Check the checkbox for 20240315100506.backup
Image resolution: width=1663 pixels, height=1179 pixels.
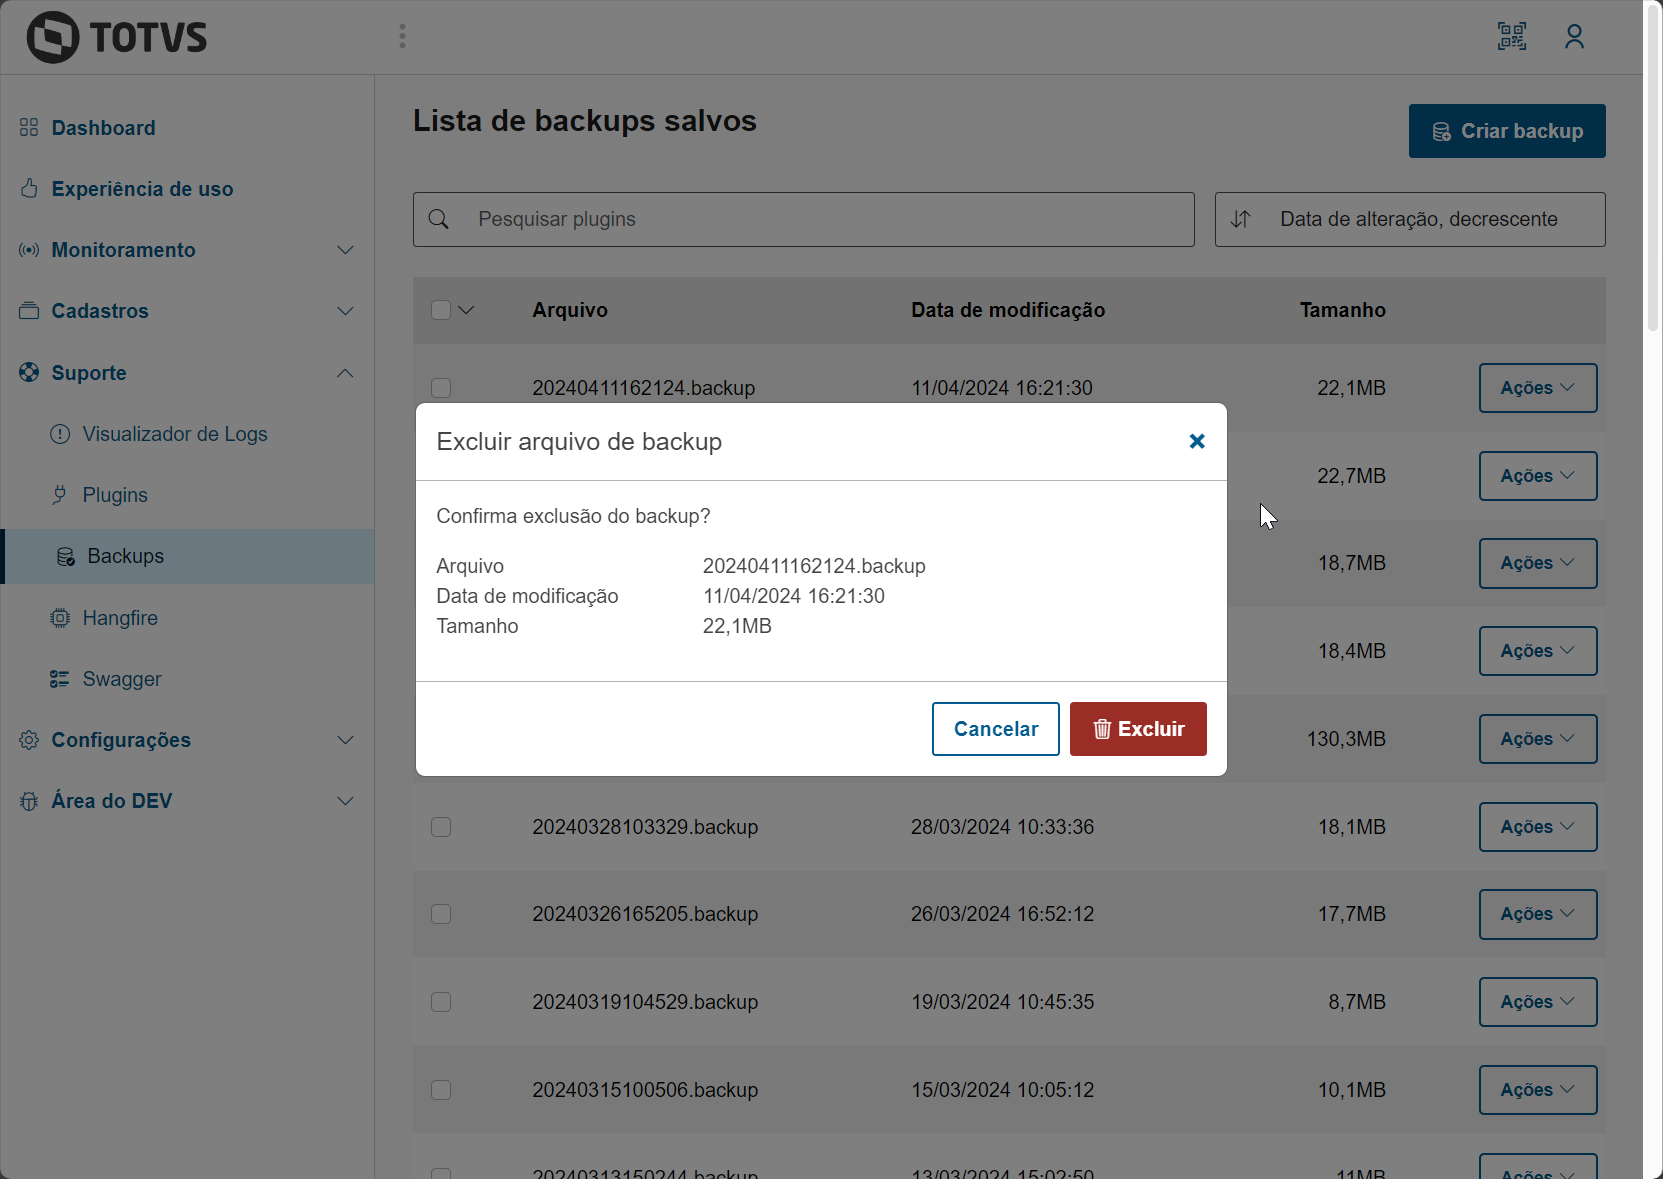(441, 1090)
